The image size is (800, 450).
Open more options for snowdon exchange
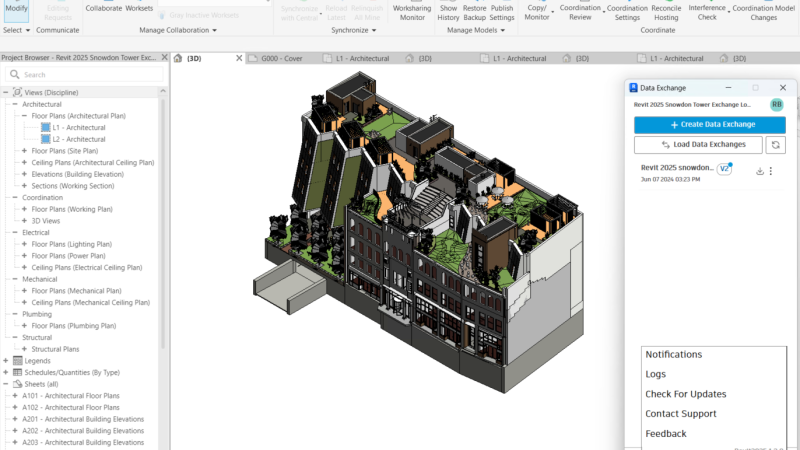(771, 171)
